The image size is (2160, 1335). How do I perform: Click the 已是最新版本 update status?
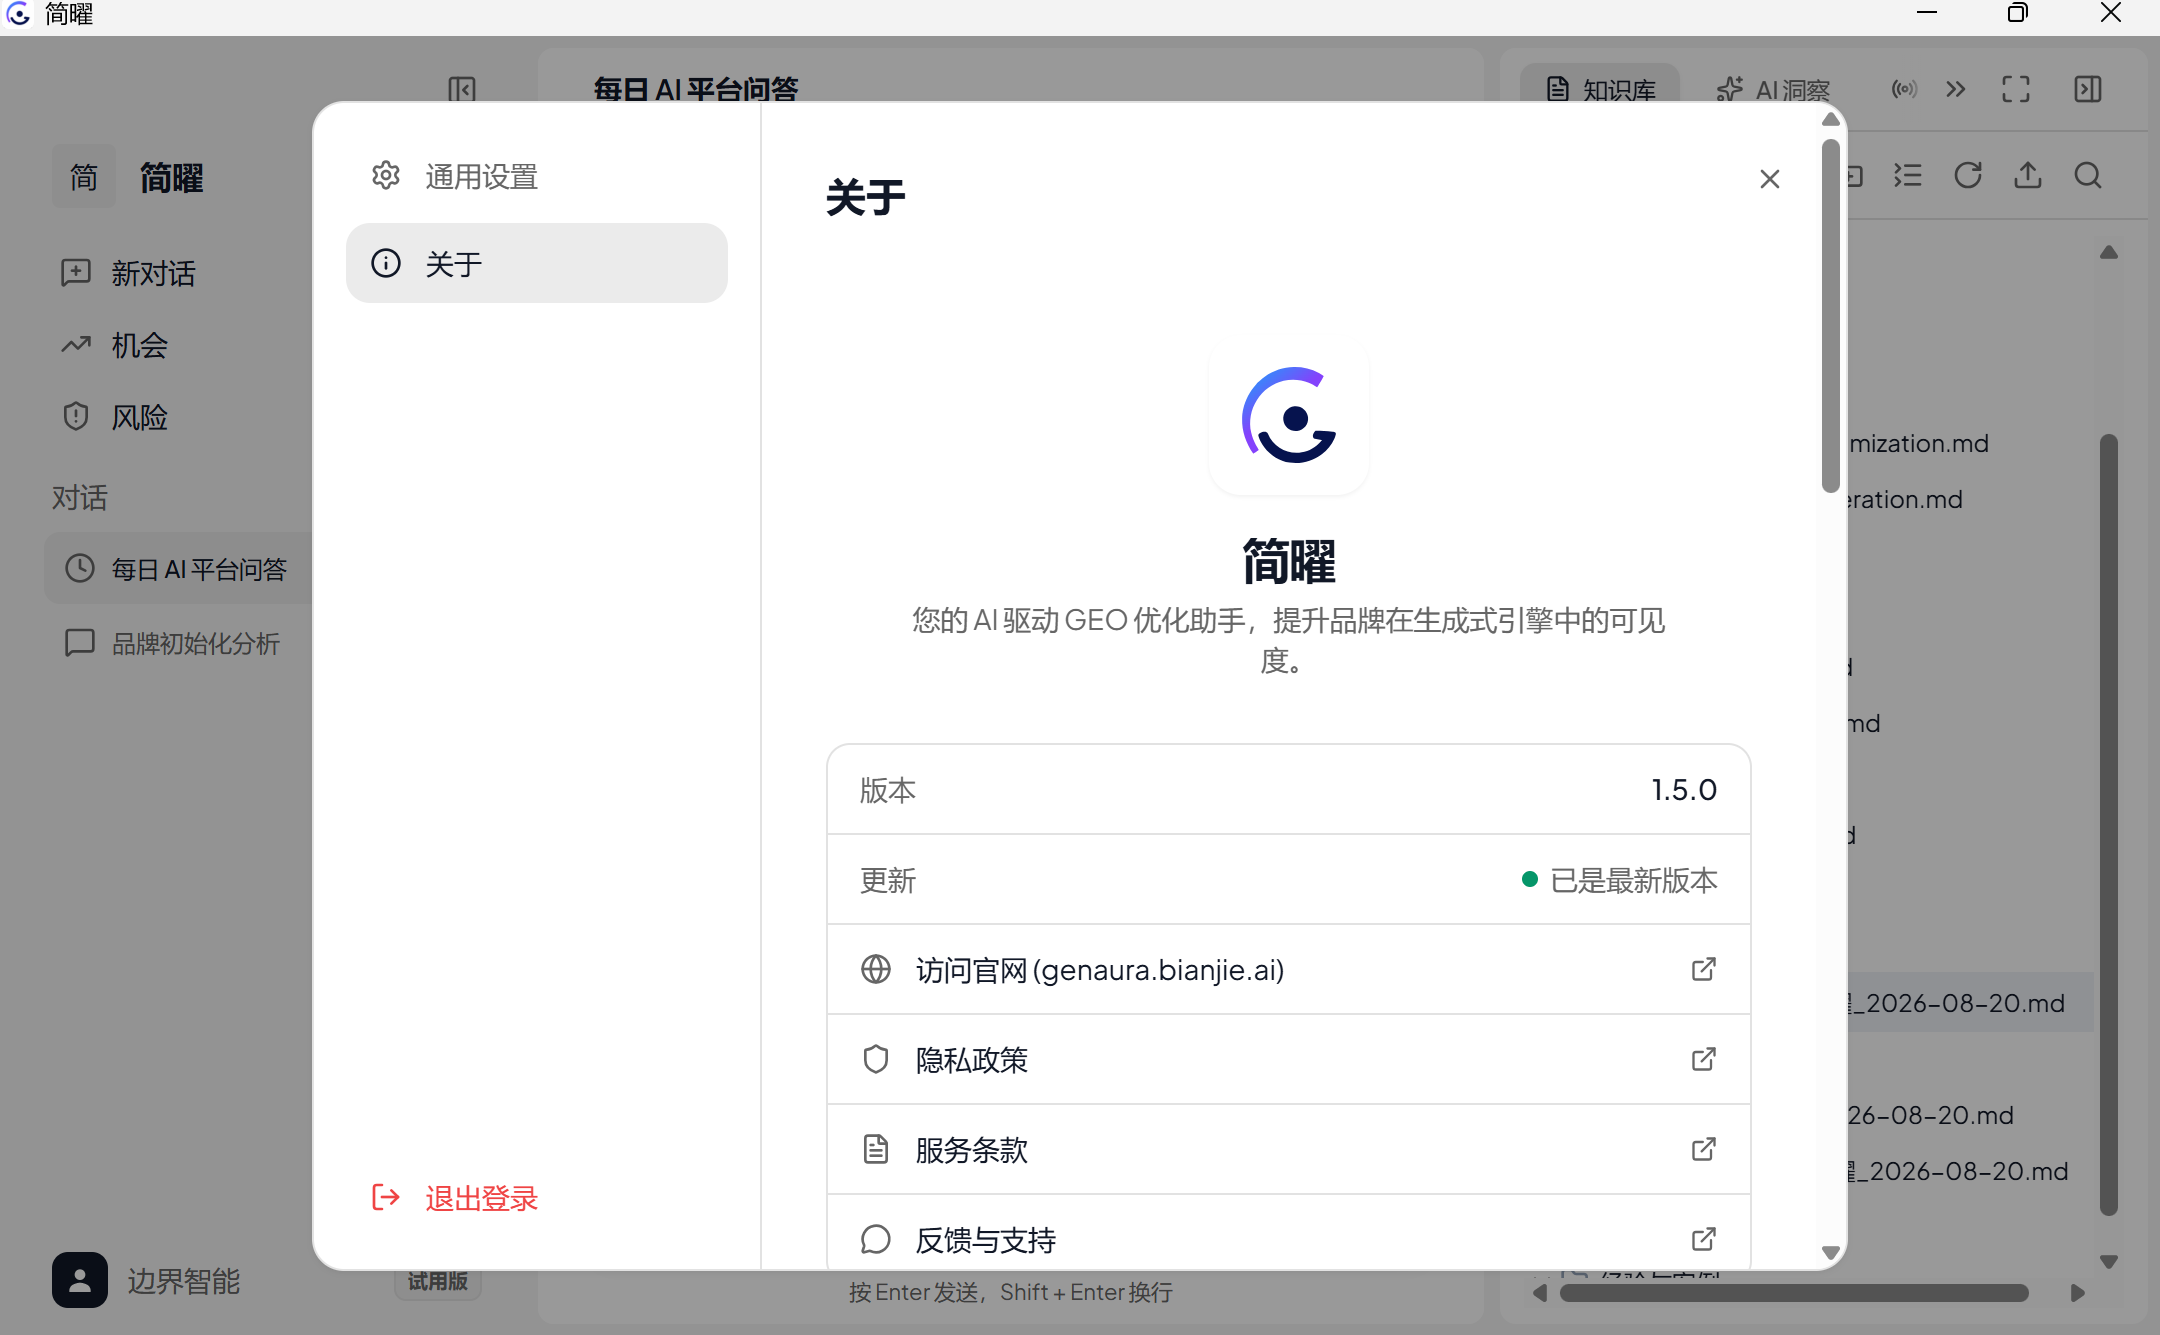pyautogui.click(x=1620, y=880)
